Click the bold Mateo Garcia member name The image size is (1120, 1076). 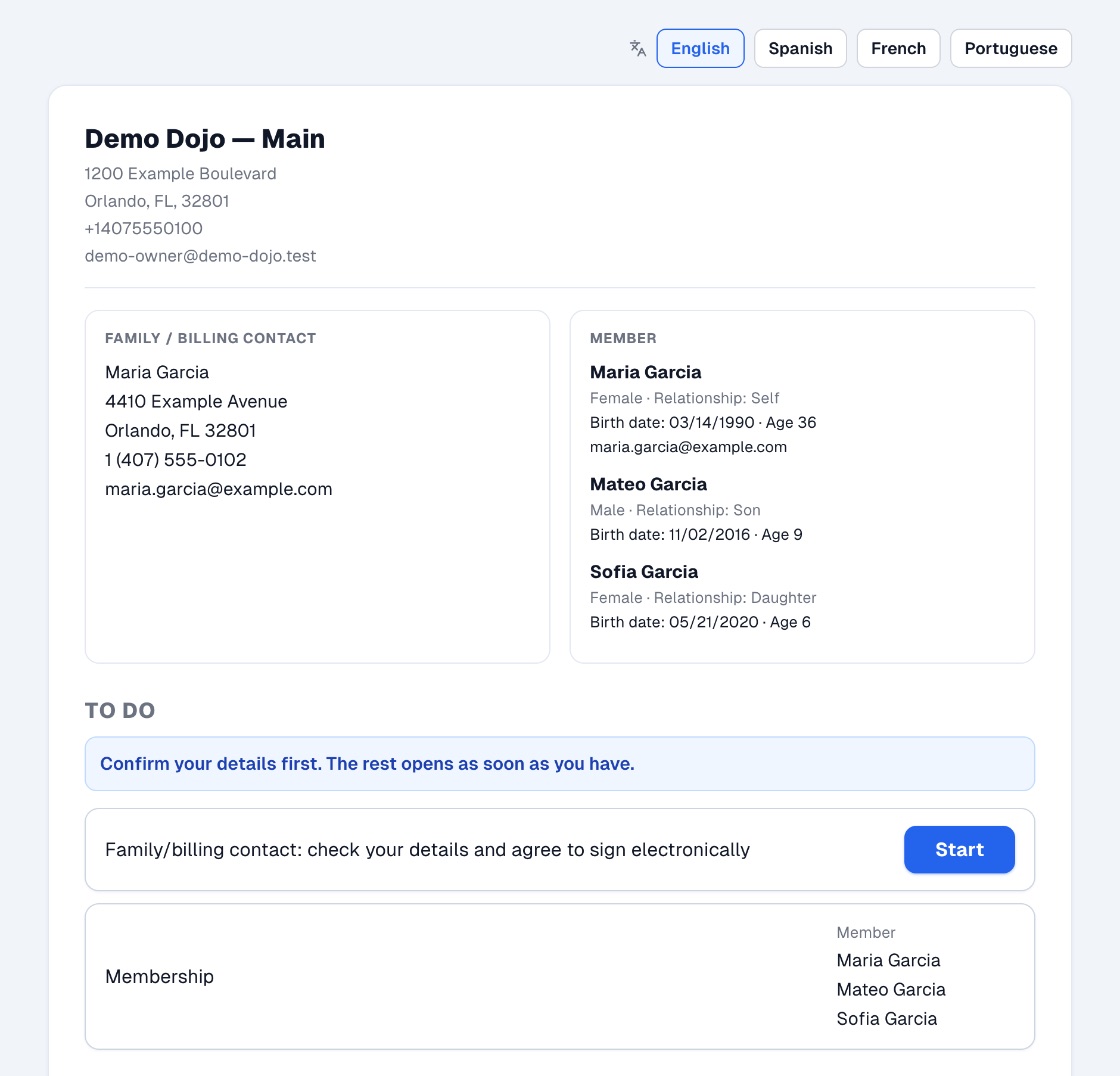coord(649,484)
